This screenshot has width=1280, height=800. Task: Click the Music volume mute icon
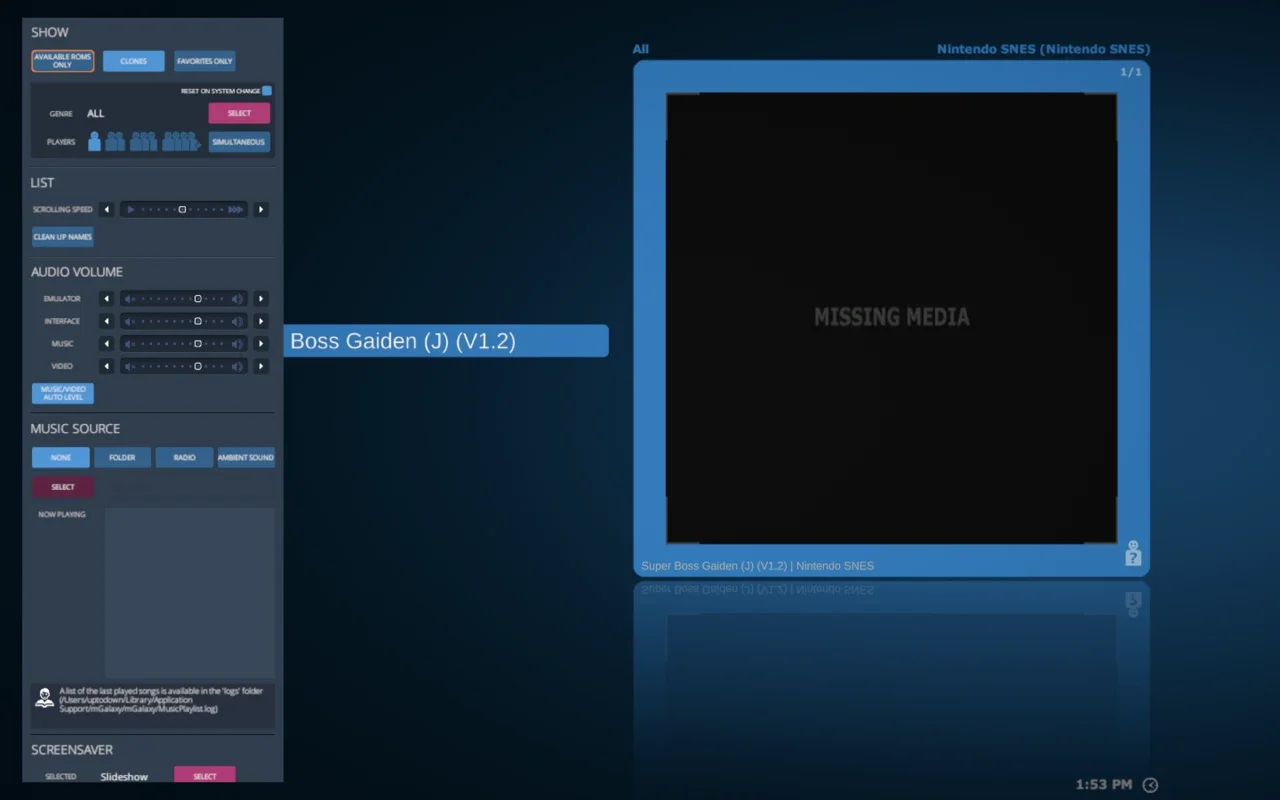coord(130,344)
